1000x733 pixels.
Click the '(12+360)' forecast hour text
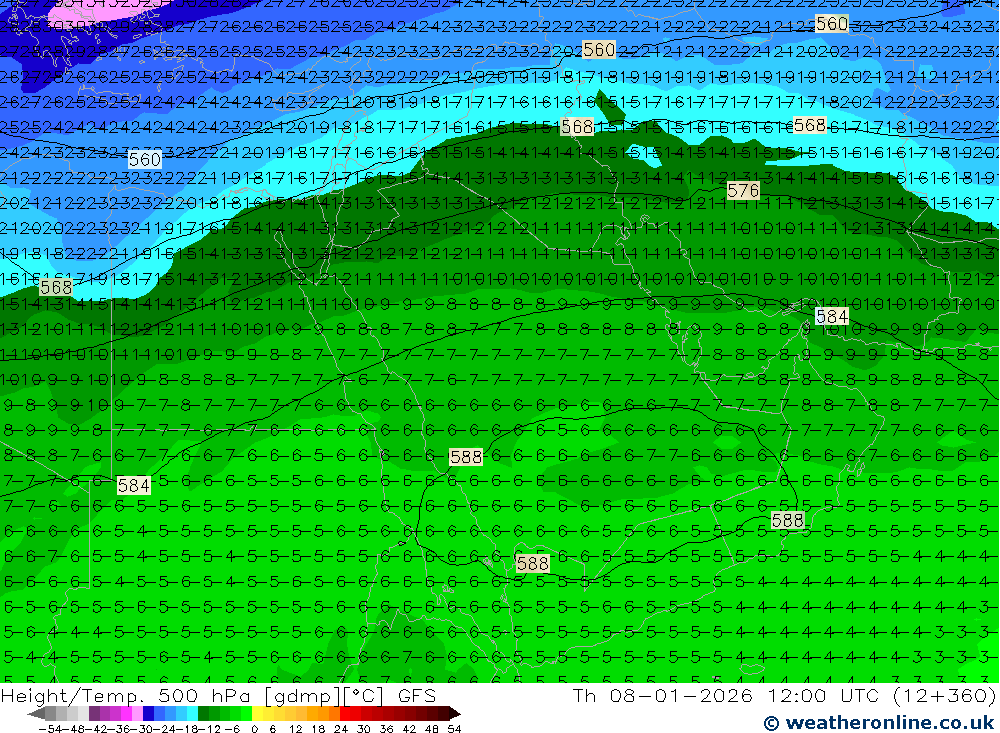tap(945, 696)
